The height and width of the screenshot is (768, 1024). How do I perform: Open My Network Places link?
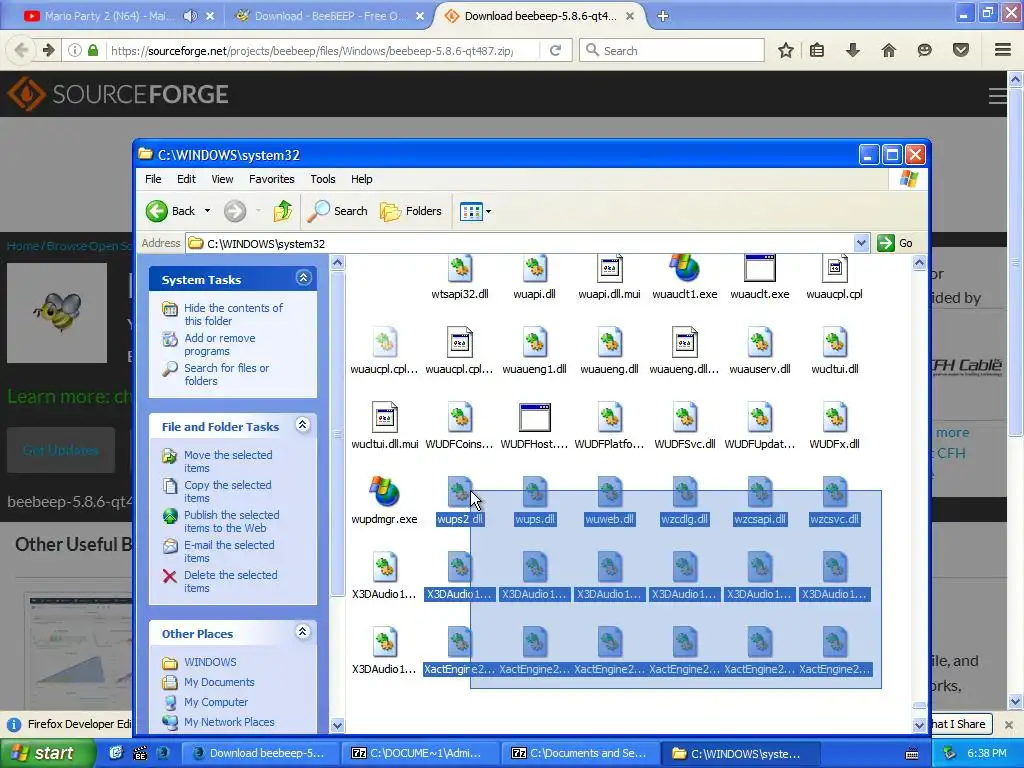tap(229, 722)
